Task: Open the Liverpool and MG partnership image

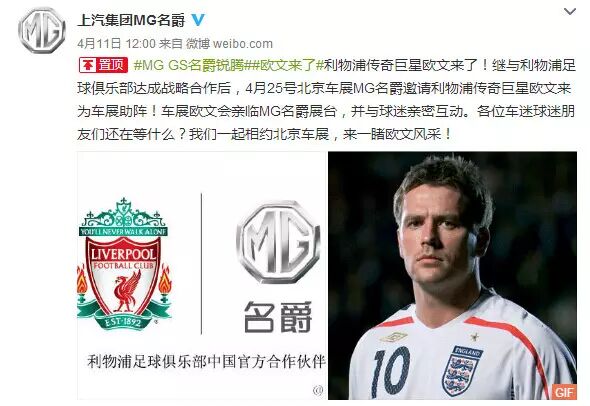Action: [x=201, y=275]
